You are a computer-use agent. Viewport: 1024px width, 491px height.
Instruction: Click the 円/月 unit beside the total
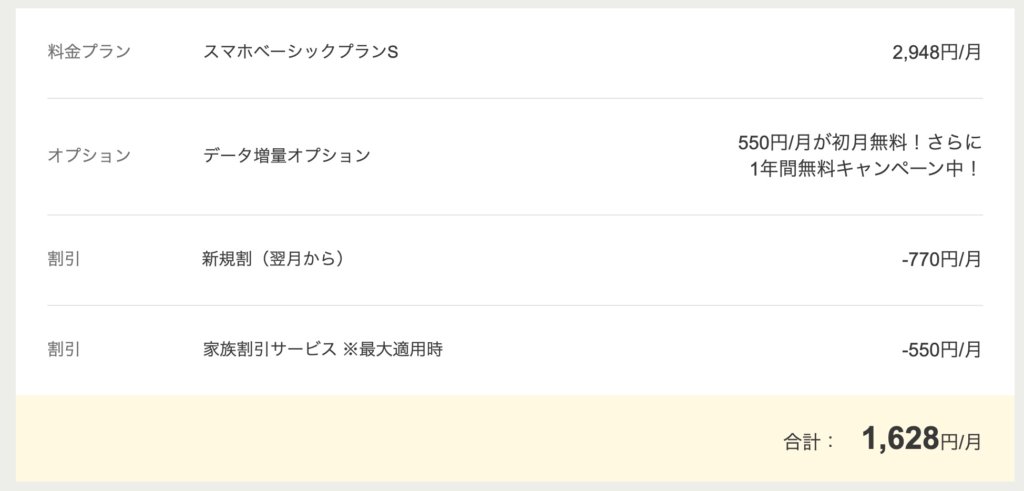click(960, 442)
